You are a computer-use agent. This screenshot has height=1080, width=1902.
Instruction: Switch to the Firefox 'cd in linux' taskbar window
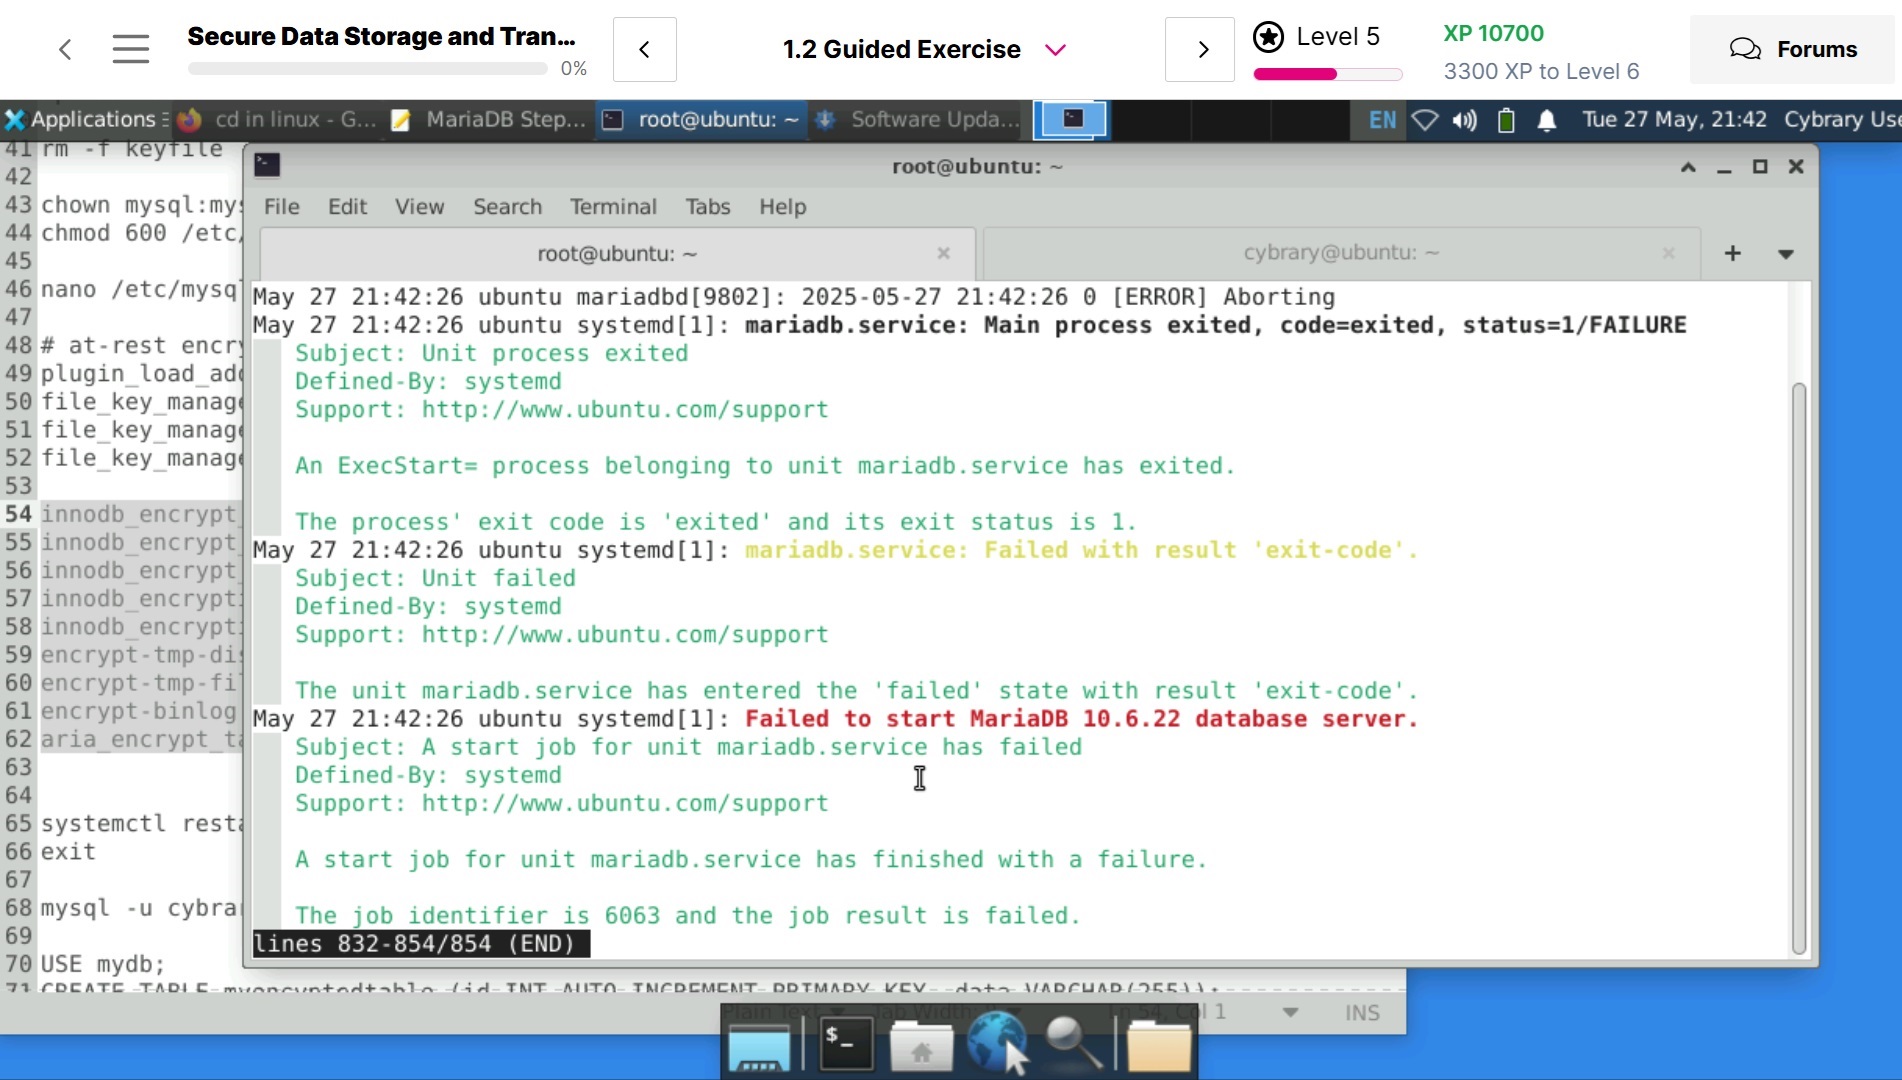(x=276, y=119)
